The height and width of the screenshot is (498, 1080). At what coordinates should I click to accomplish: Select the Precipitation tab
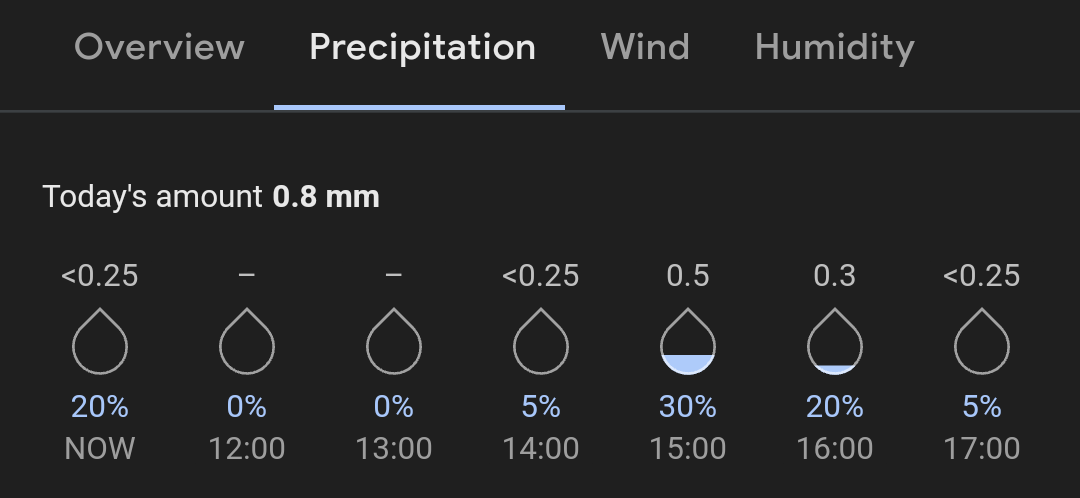[422, 48]
